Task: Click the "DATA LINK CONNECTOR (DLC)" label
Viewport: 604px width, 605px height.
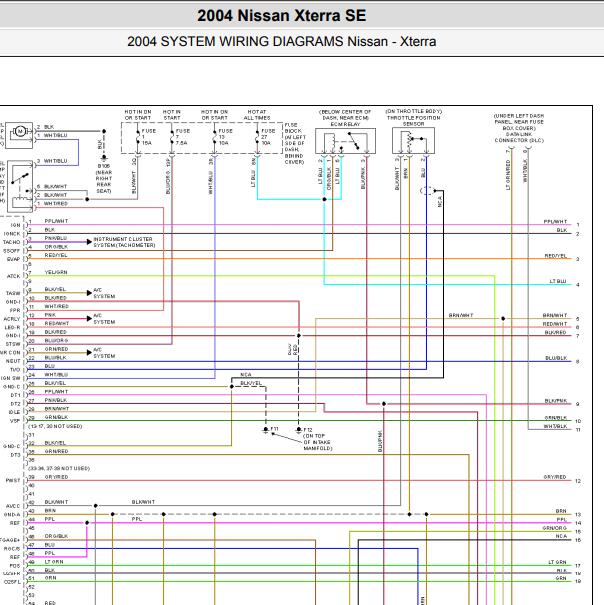Action: point(519,137)
